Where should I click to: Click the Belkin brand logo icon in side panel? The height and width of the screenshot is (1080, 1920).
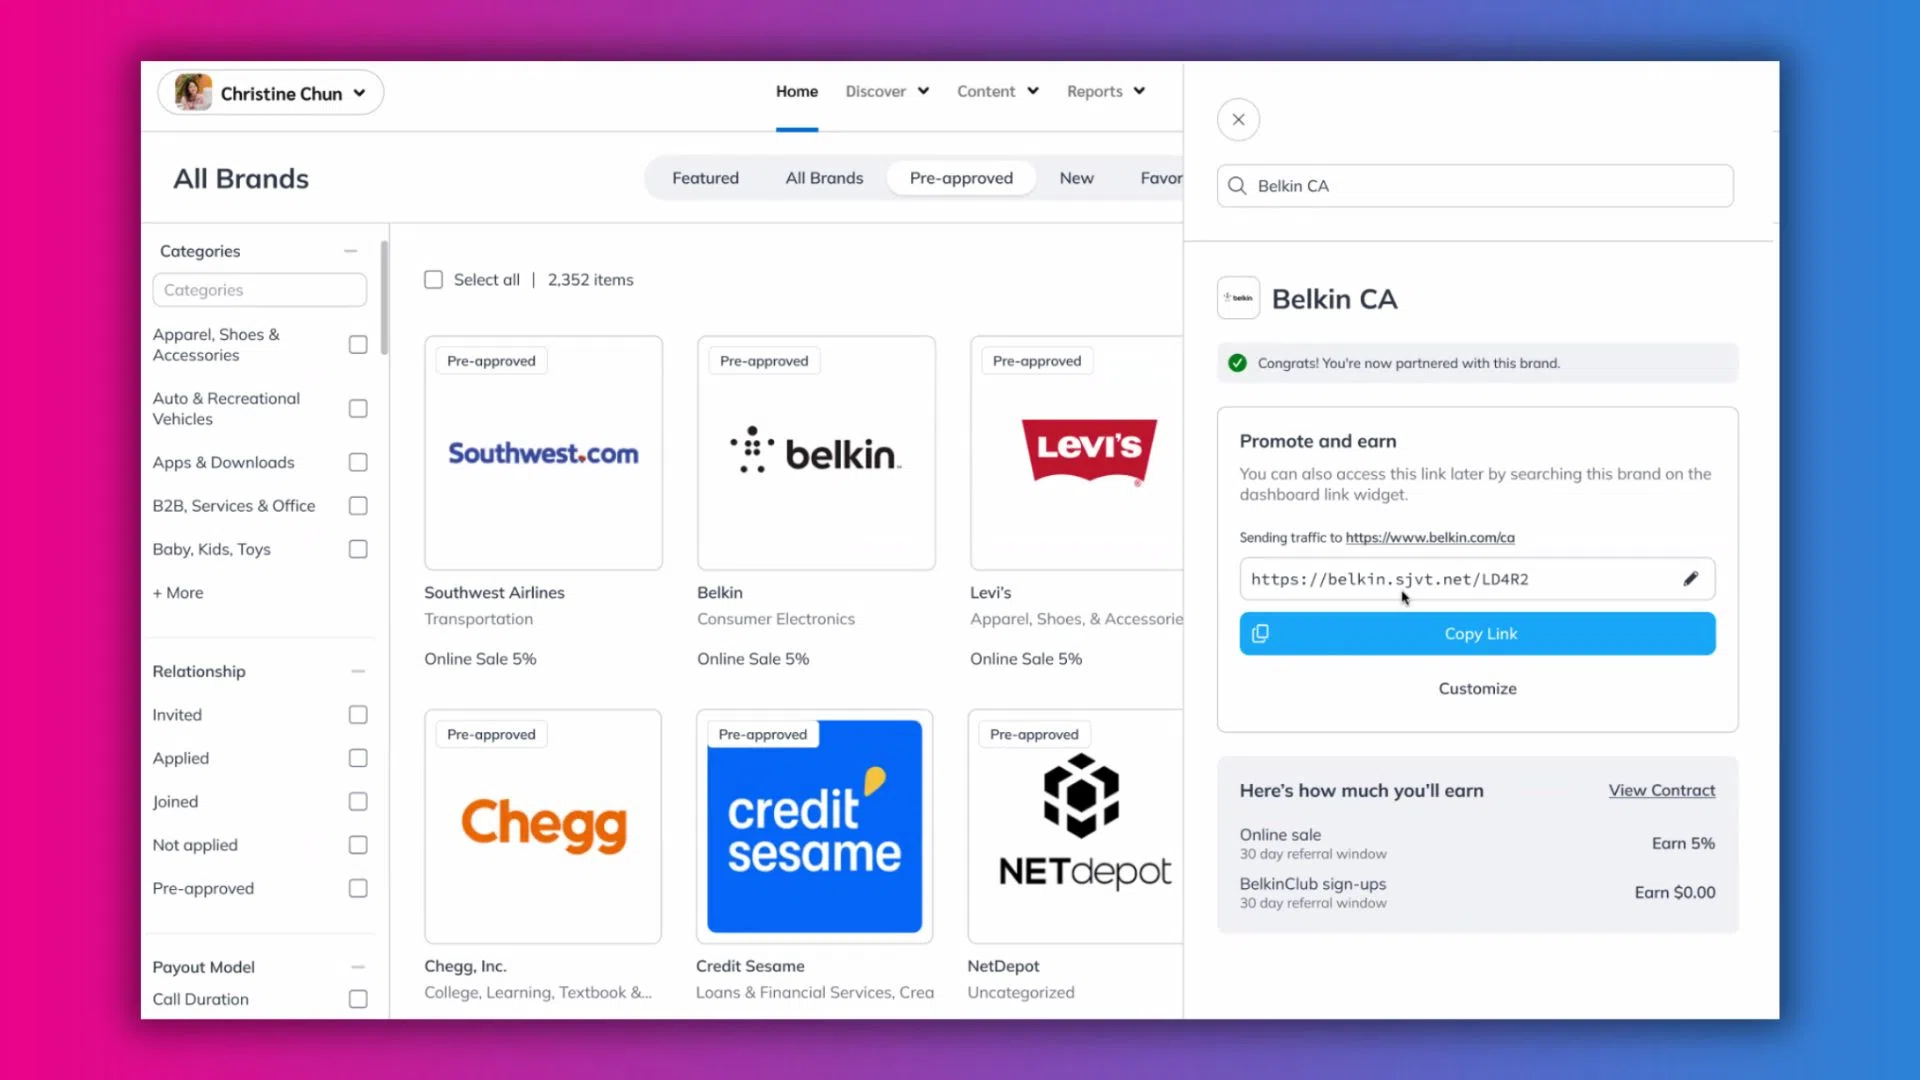coord(1238,297)
